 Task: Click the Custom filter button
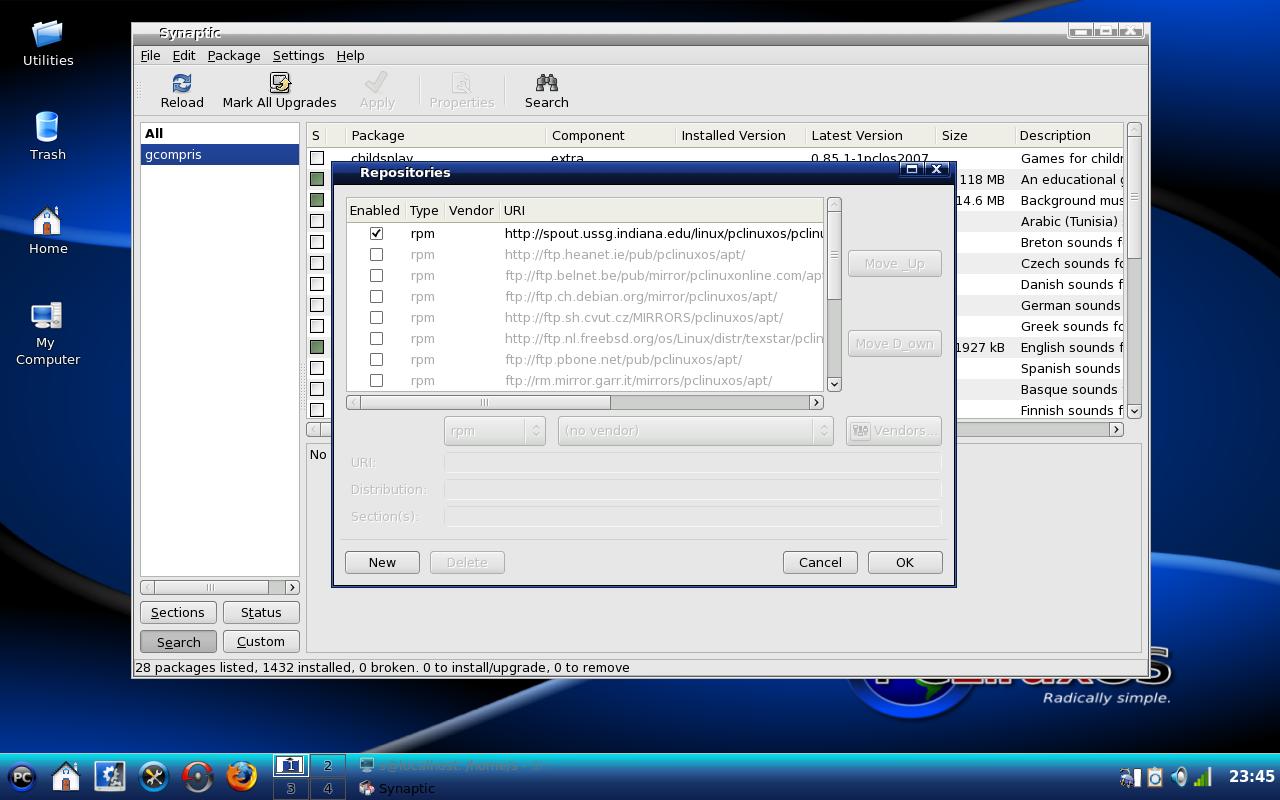261,641
